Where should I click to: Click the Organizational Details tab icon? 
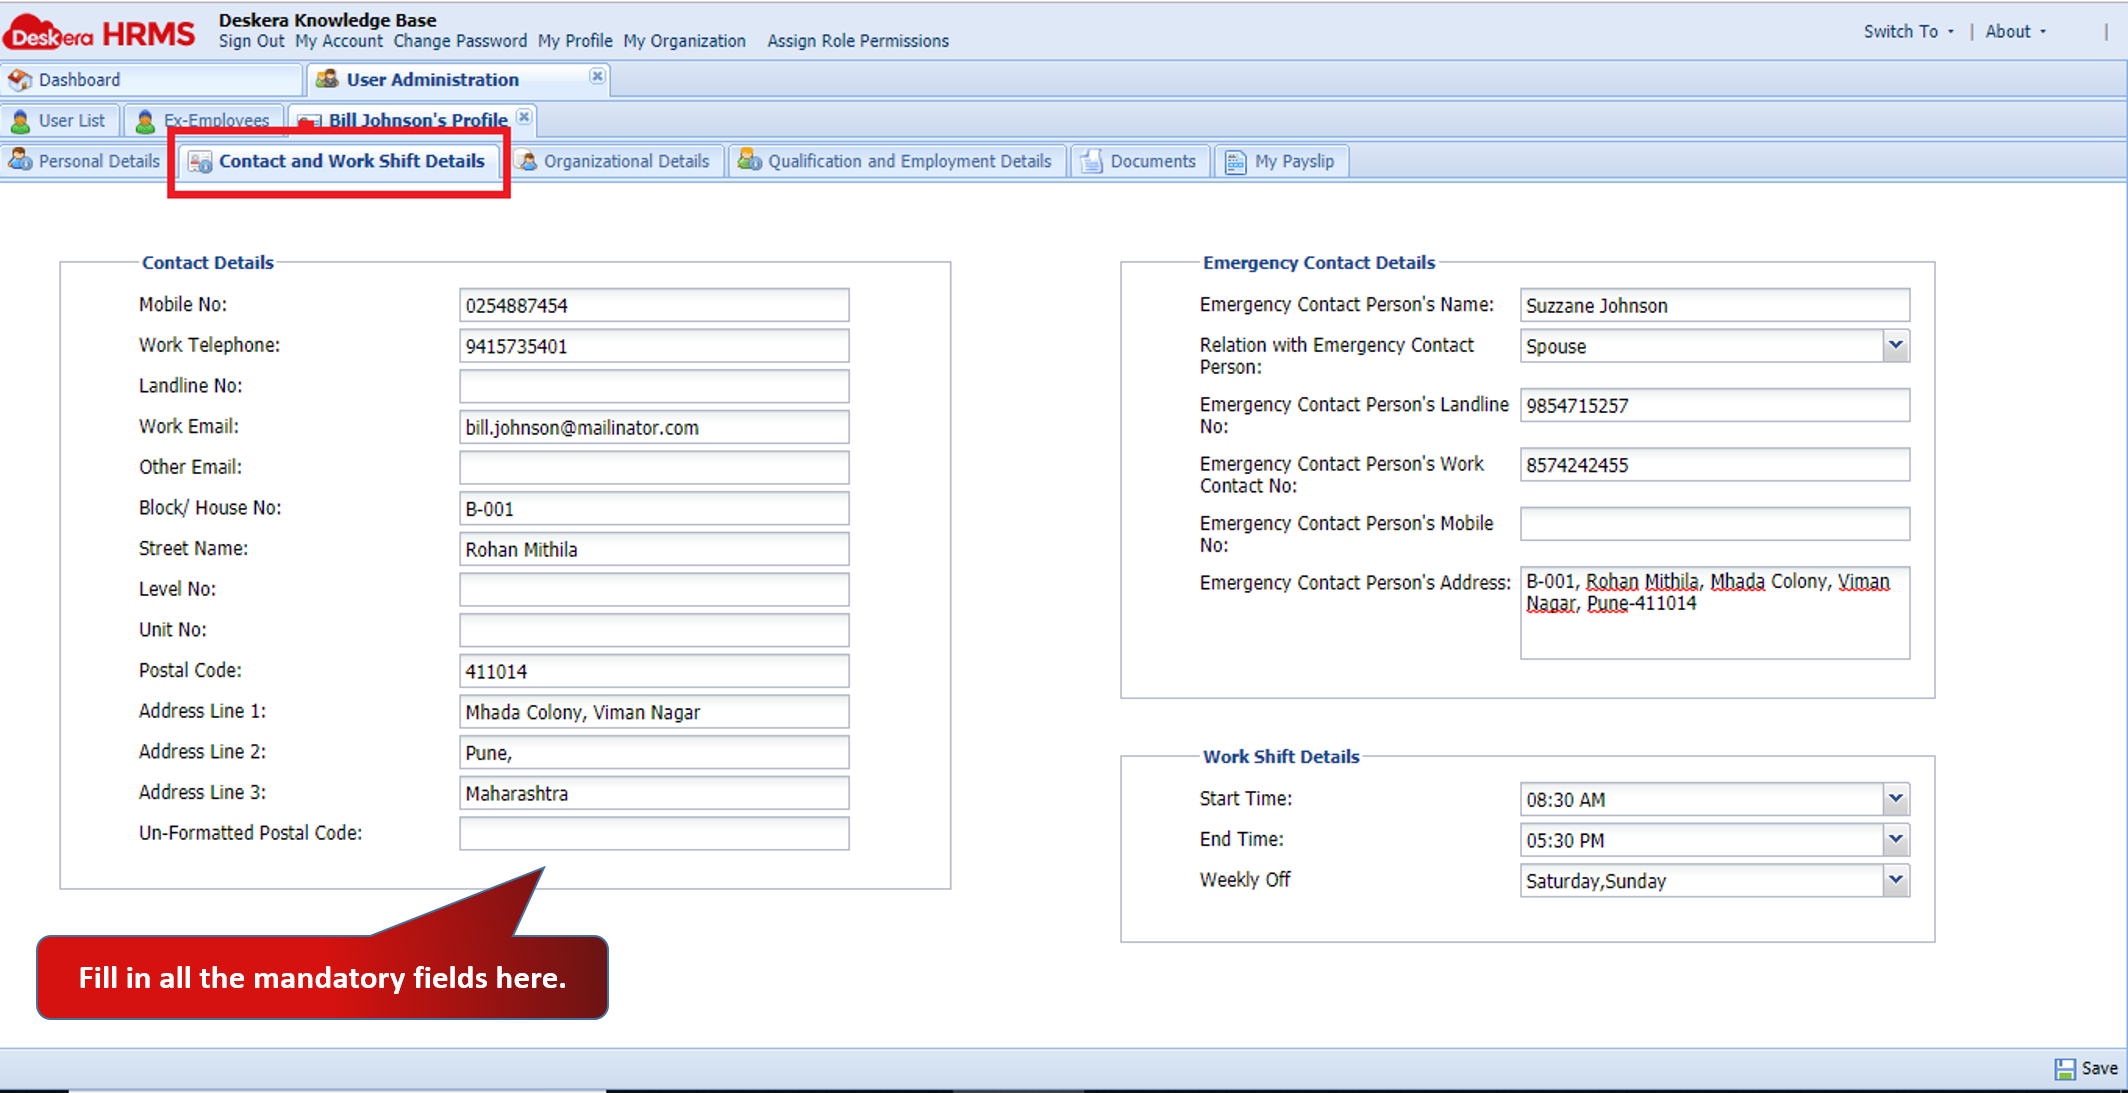coord(526,161)
